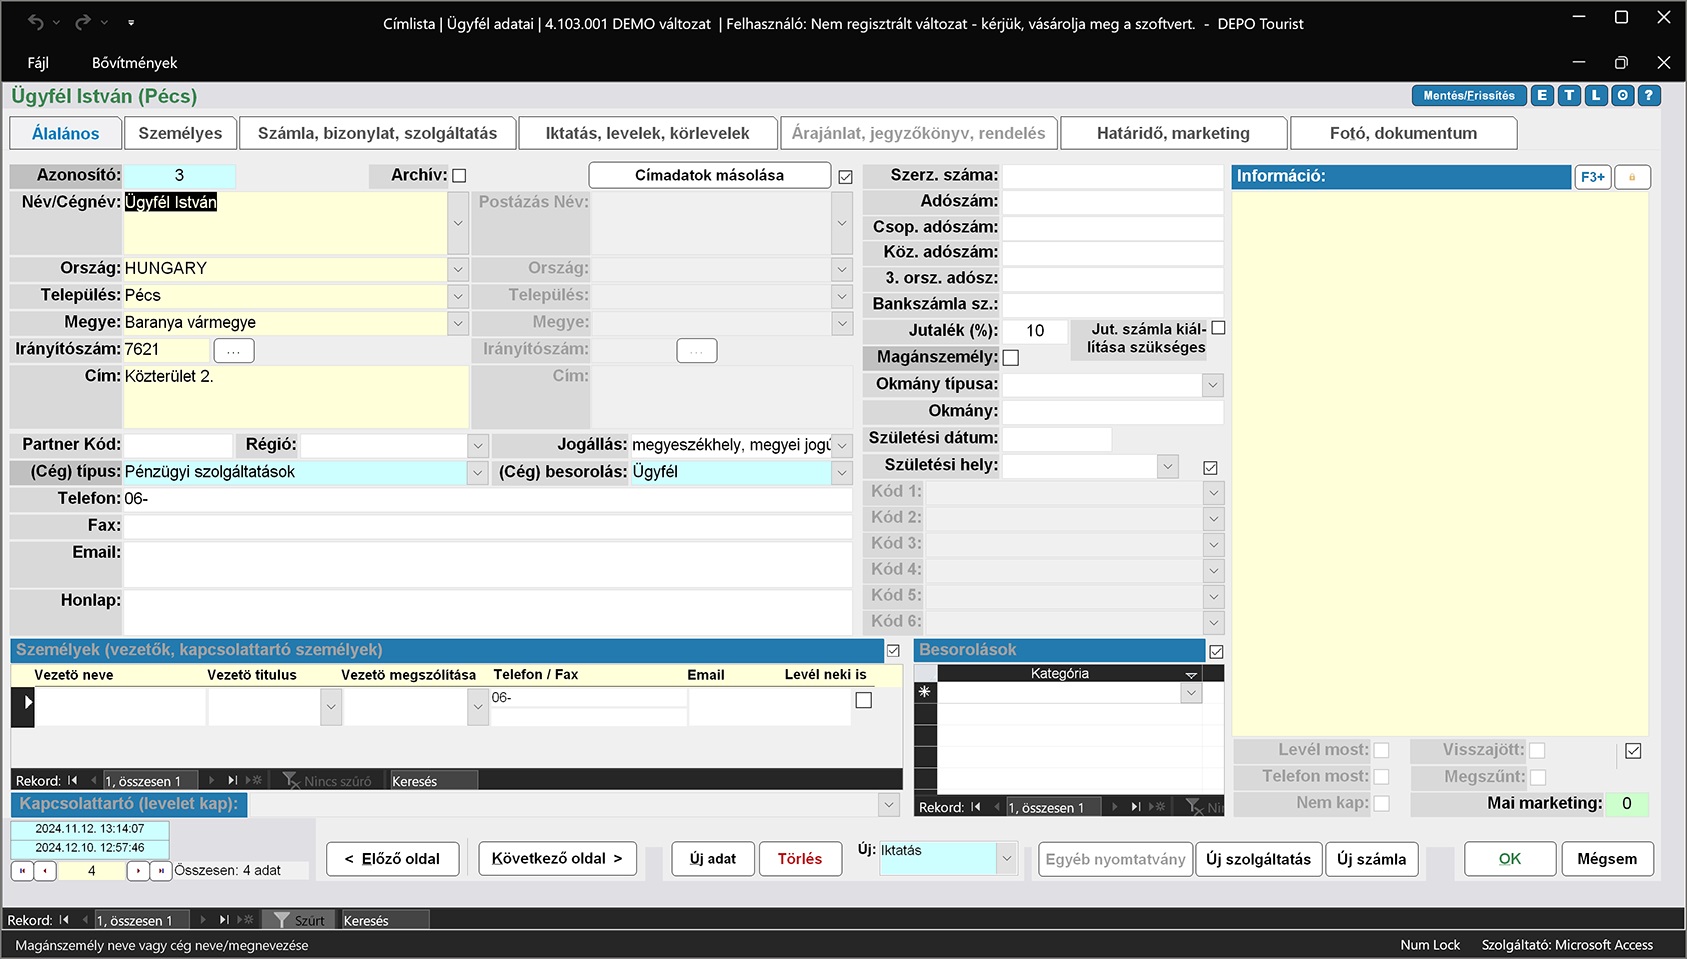1687x959 pixels.
Task: Click the lock icon beside Információ
Action: coord(1632,177)
